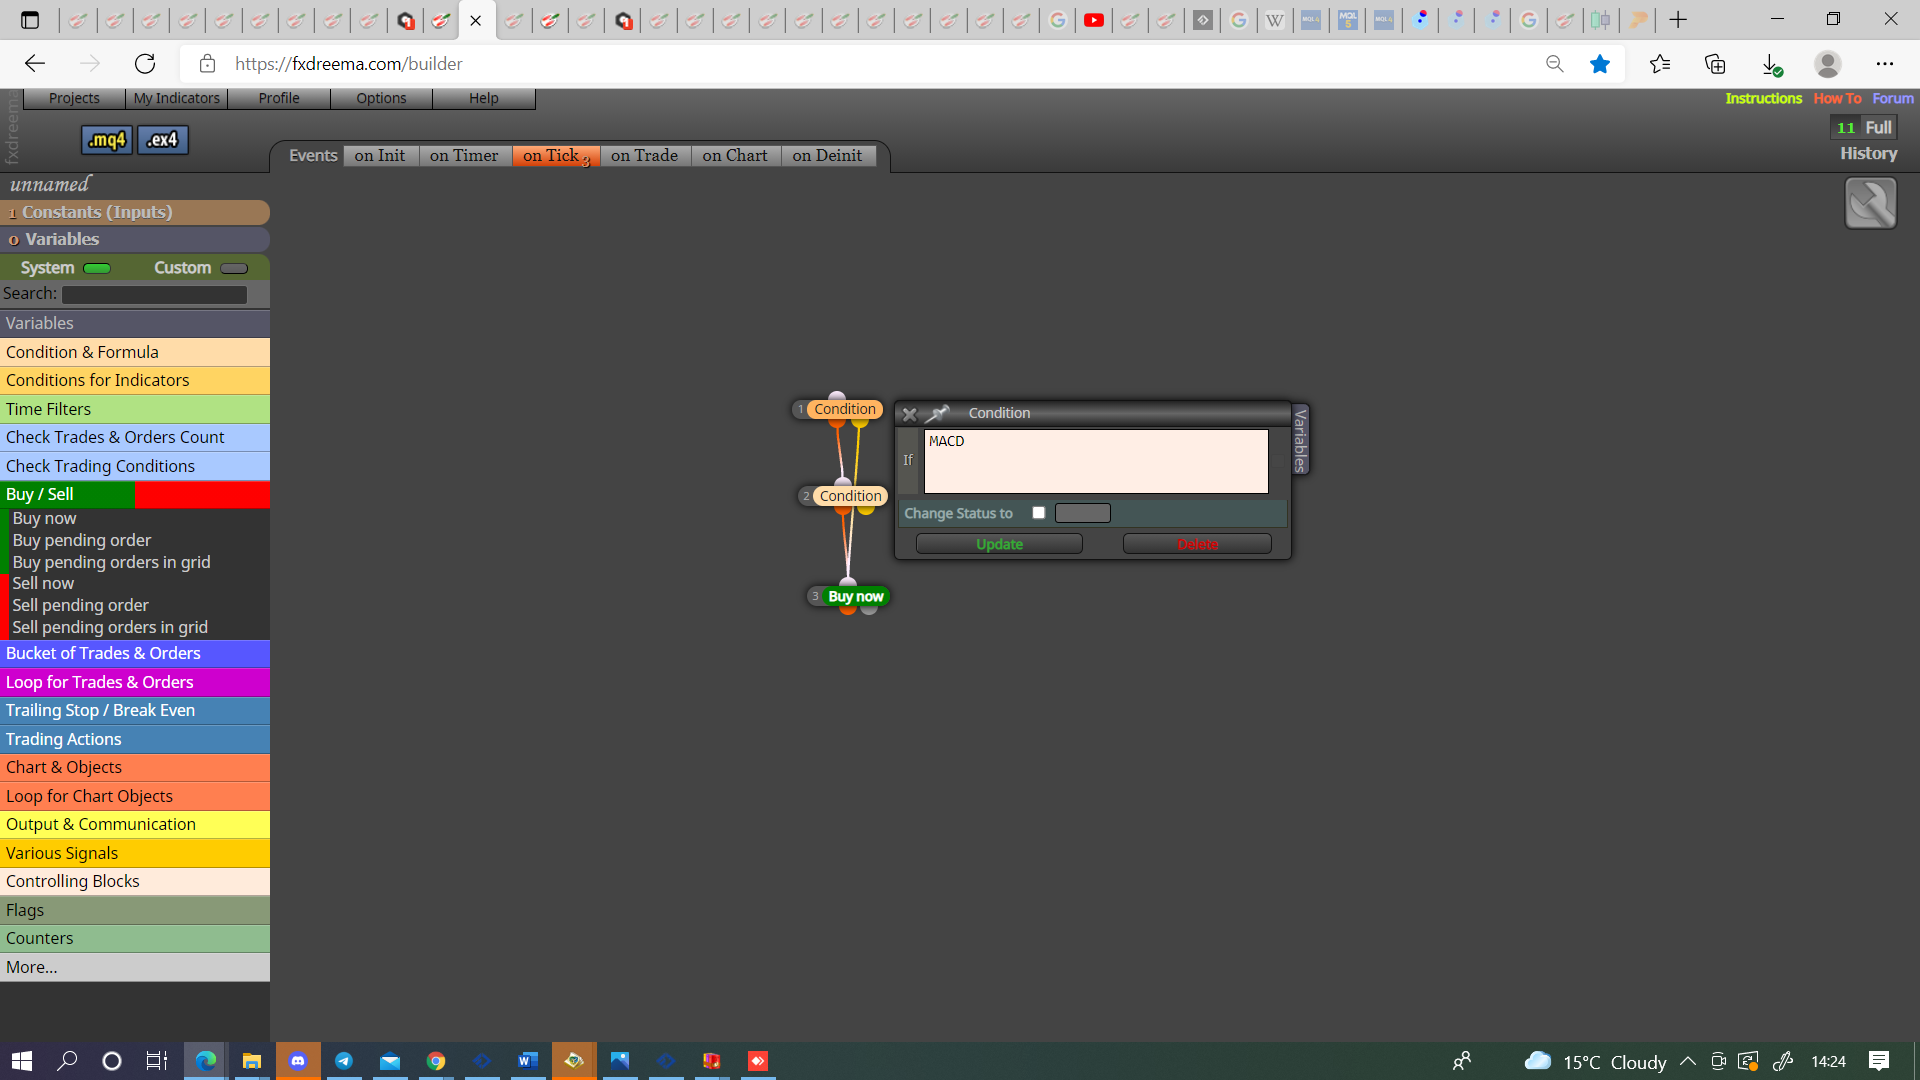Open Windows Start menu
Image resolution: width=1920 pixels, height=1080 pixels.
[22, 1061]
